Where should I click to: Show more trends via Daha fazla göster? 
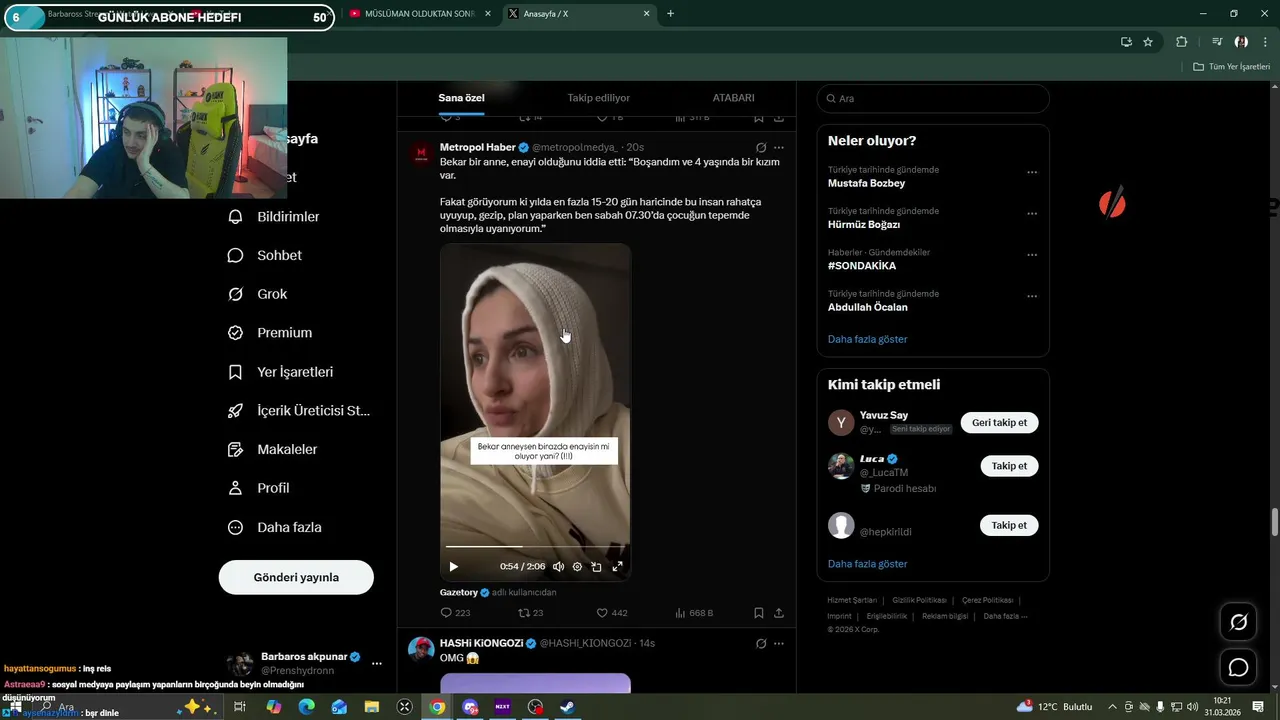pos(868,339)
